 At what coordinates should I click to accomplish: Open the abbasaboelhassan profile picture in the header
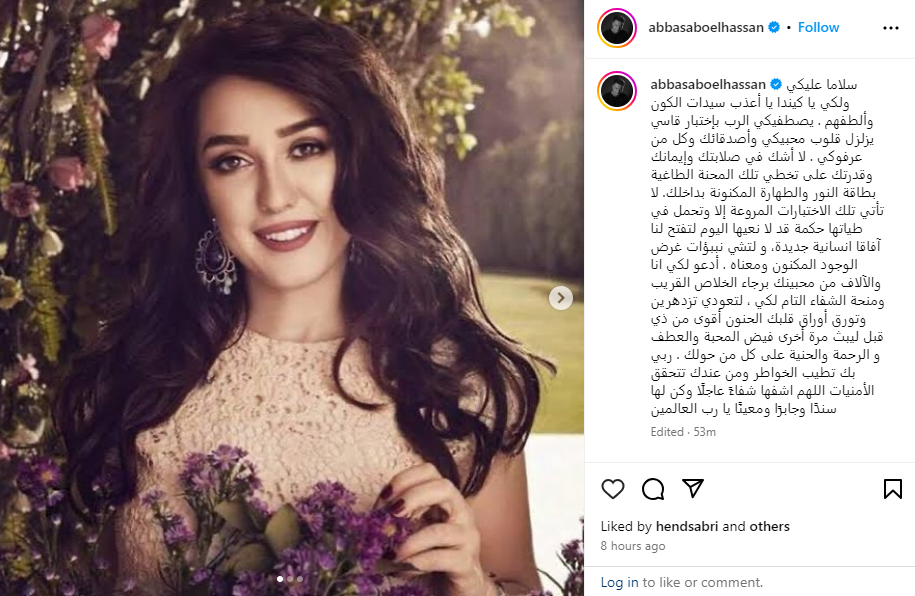617,28
